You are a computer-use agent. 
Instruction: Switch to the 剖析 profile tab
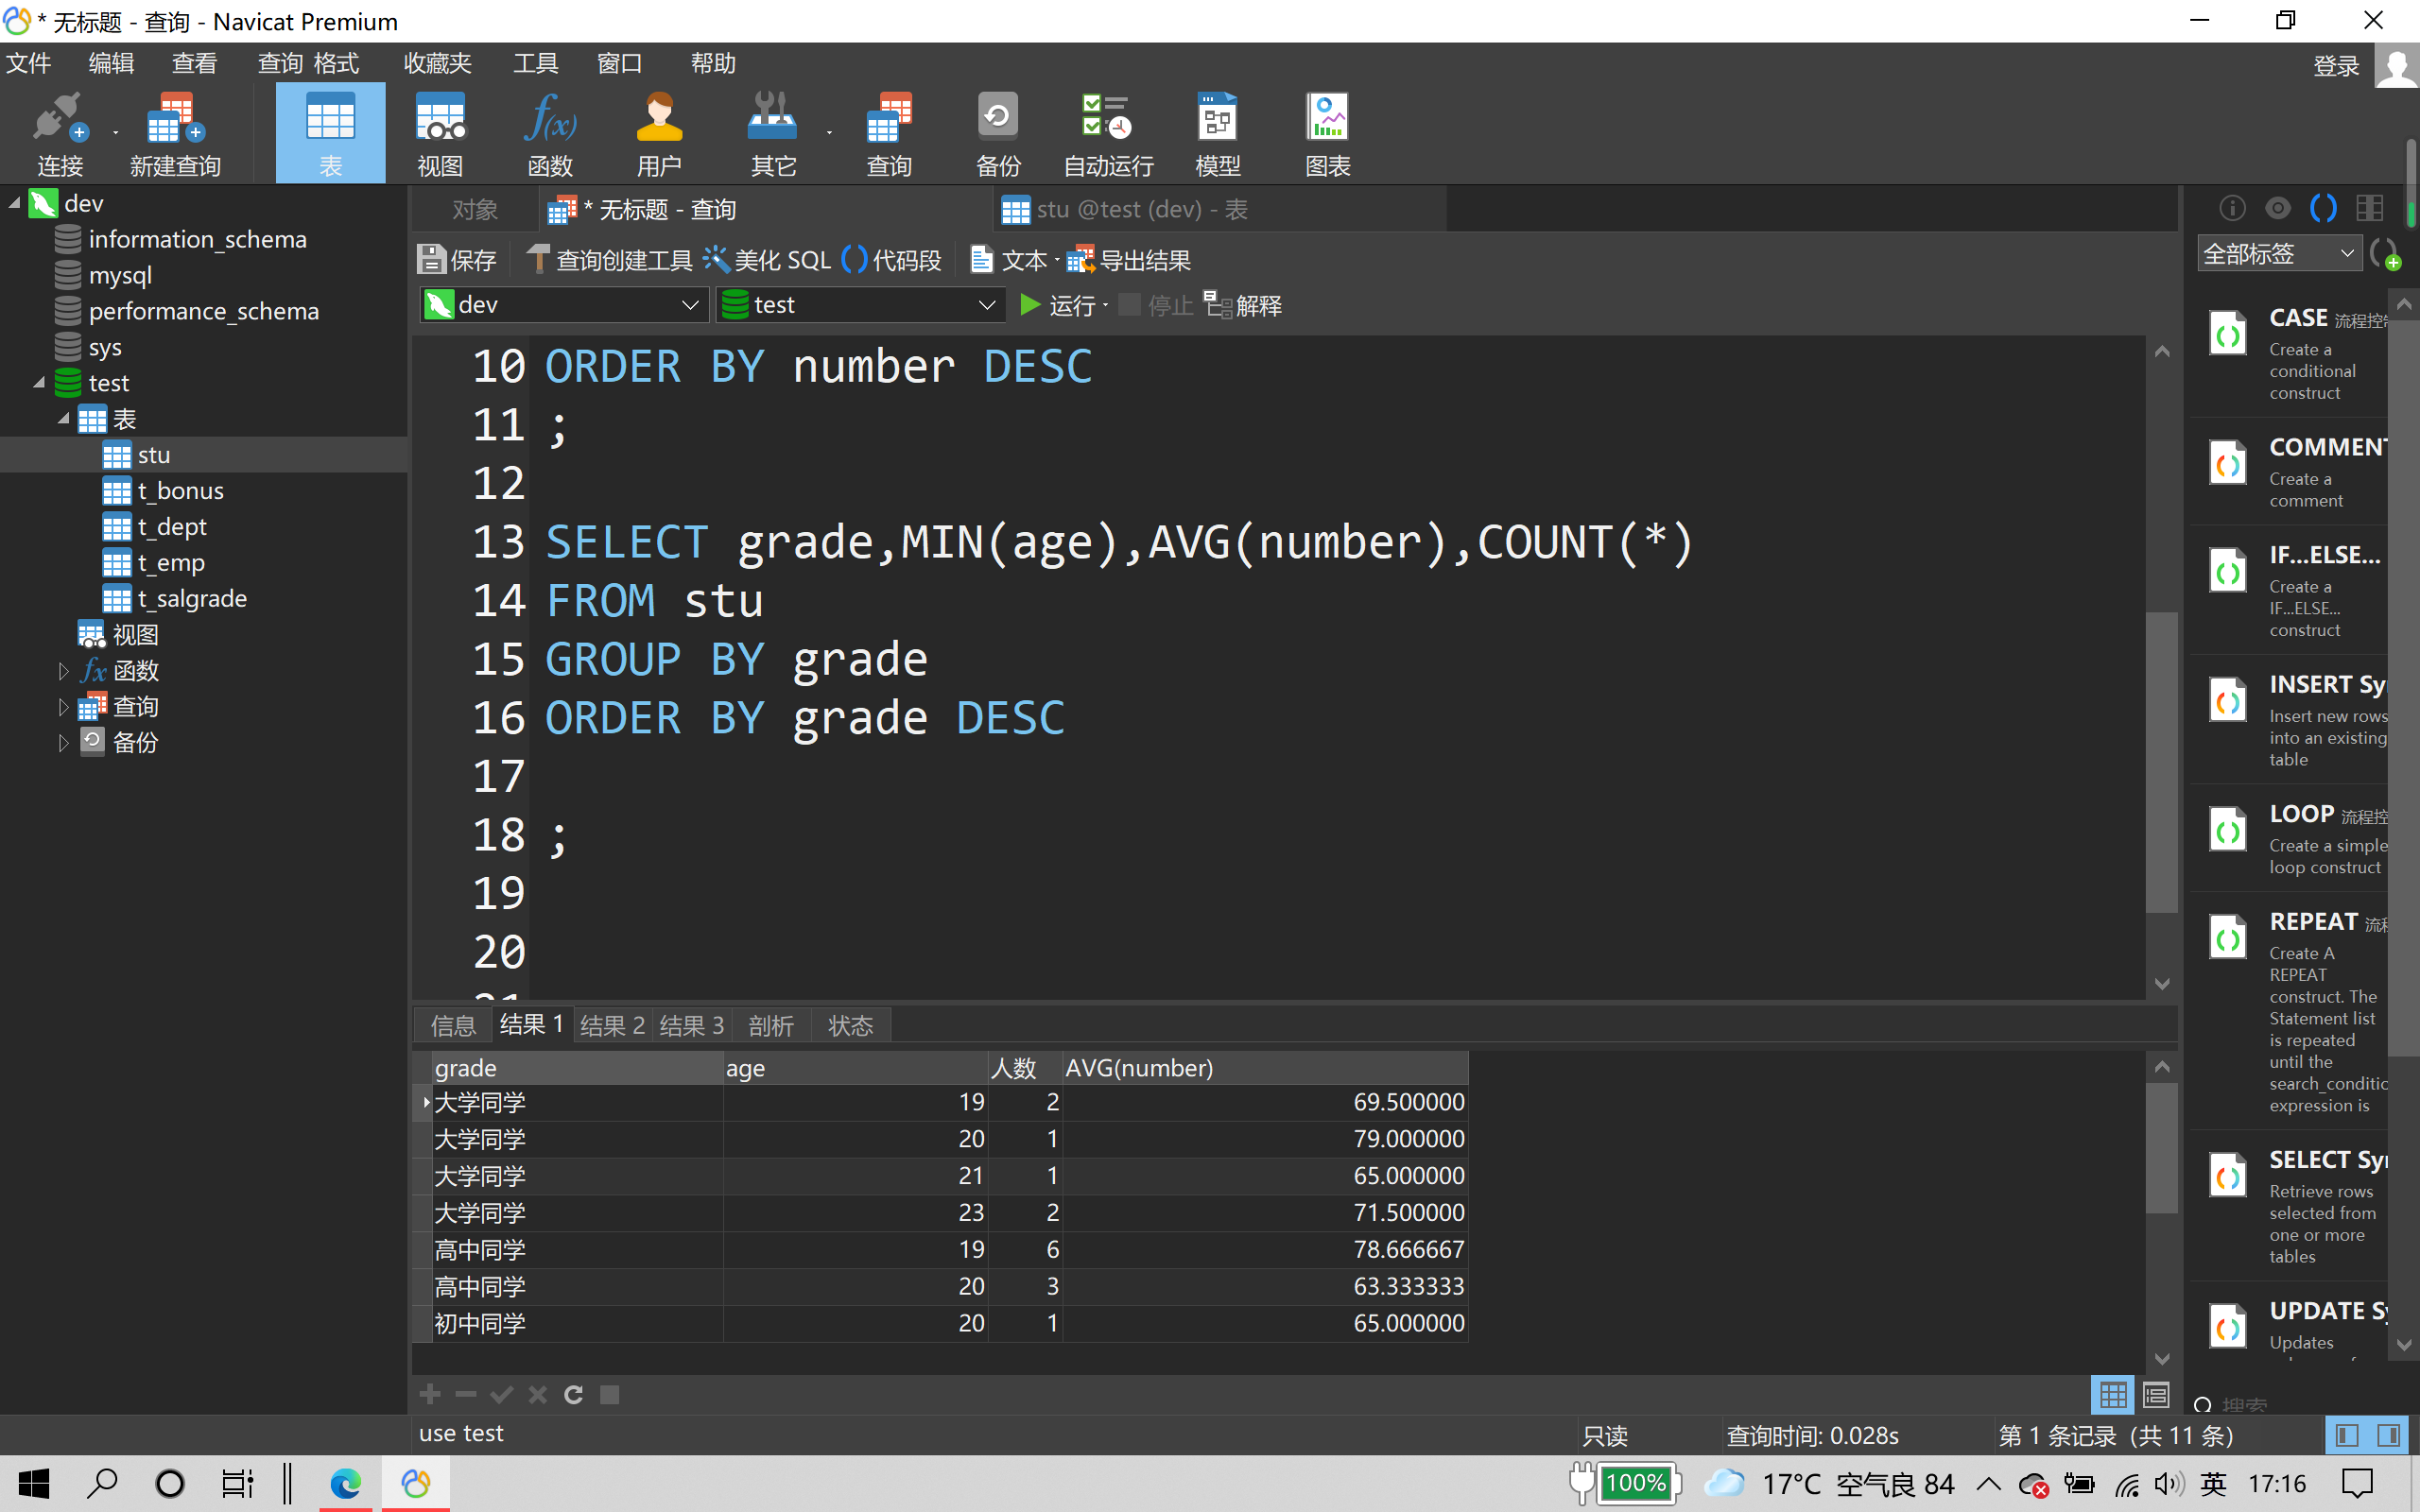coord(771,1025)
